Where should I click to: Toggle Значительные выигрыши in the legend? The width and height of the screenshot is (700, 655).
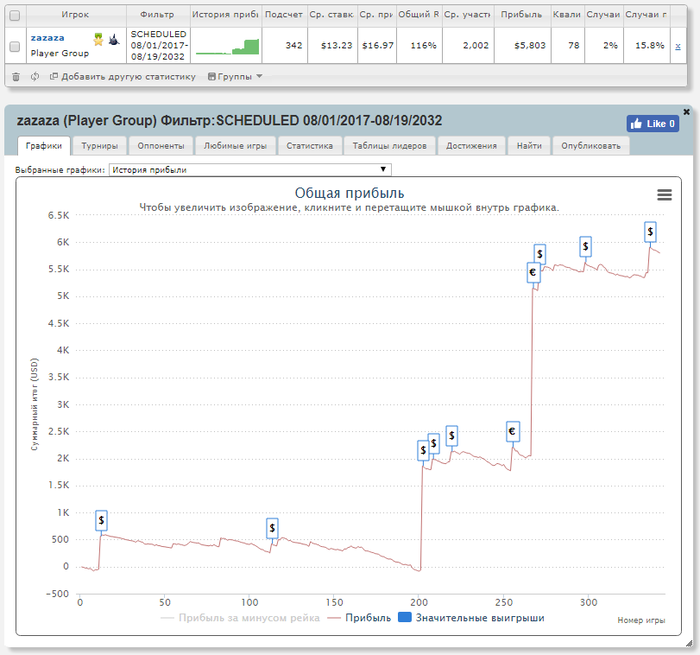tap(471, 618)
